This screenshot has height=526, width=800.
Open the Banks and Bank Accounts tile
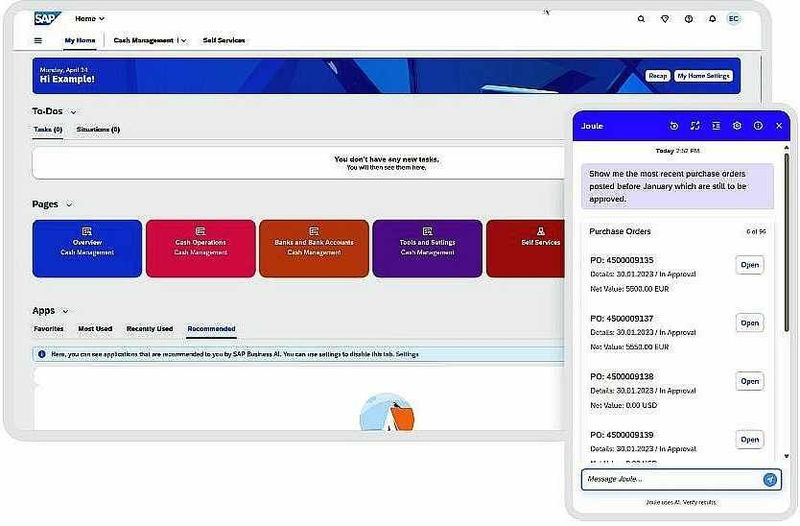314,248
